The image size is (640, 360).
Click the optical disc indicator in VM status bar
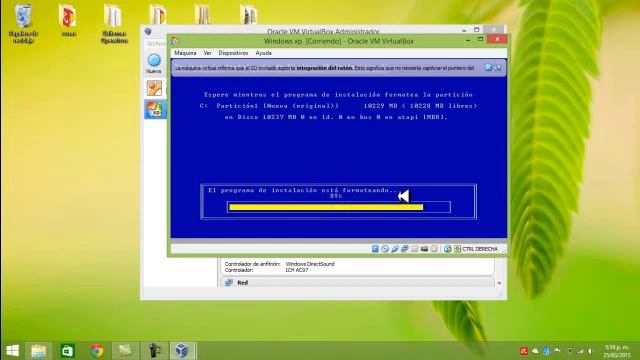(385, 249)
